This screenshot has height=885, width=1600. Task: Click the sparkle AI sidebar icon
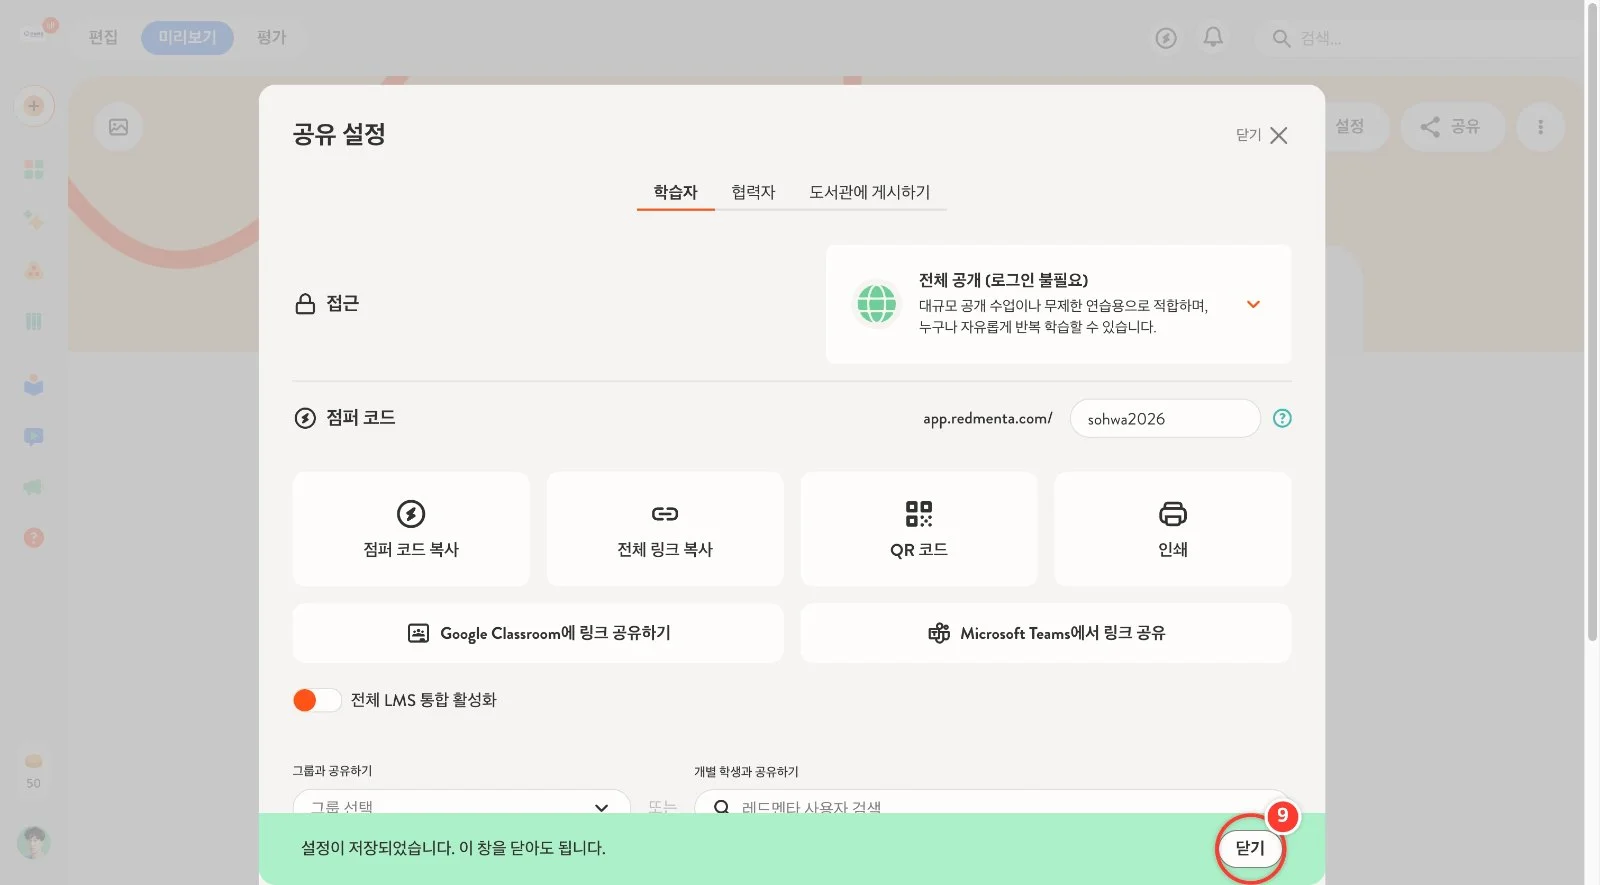(x=34, y=220)
